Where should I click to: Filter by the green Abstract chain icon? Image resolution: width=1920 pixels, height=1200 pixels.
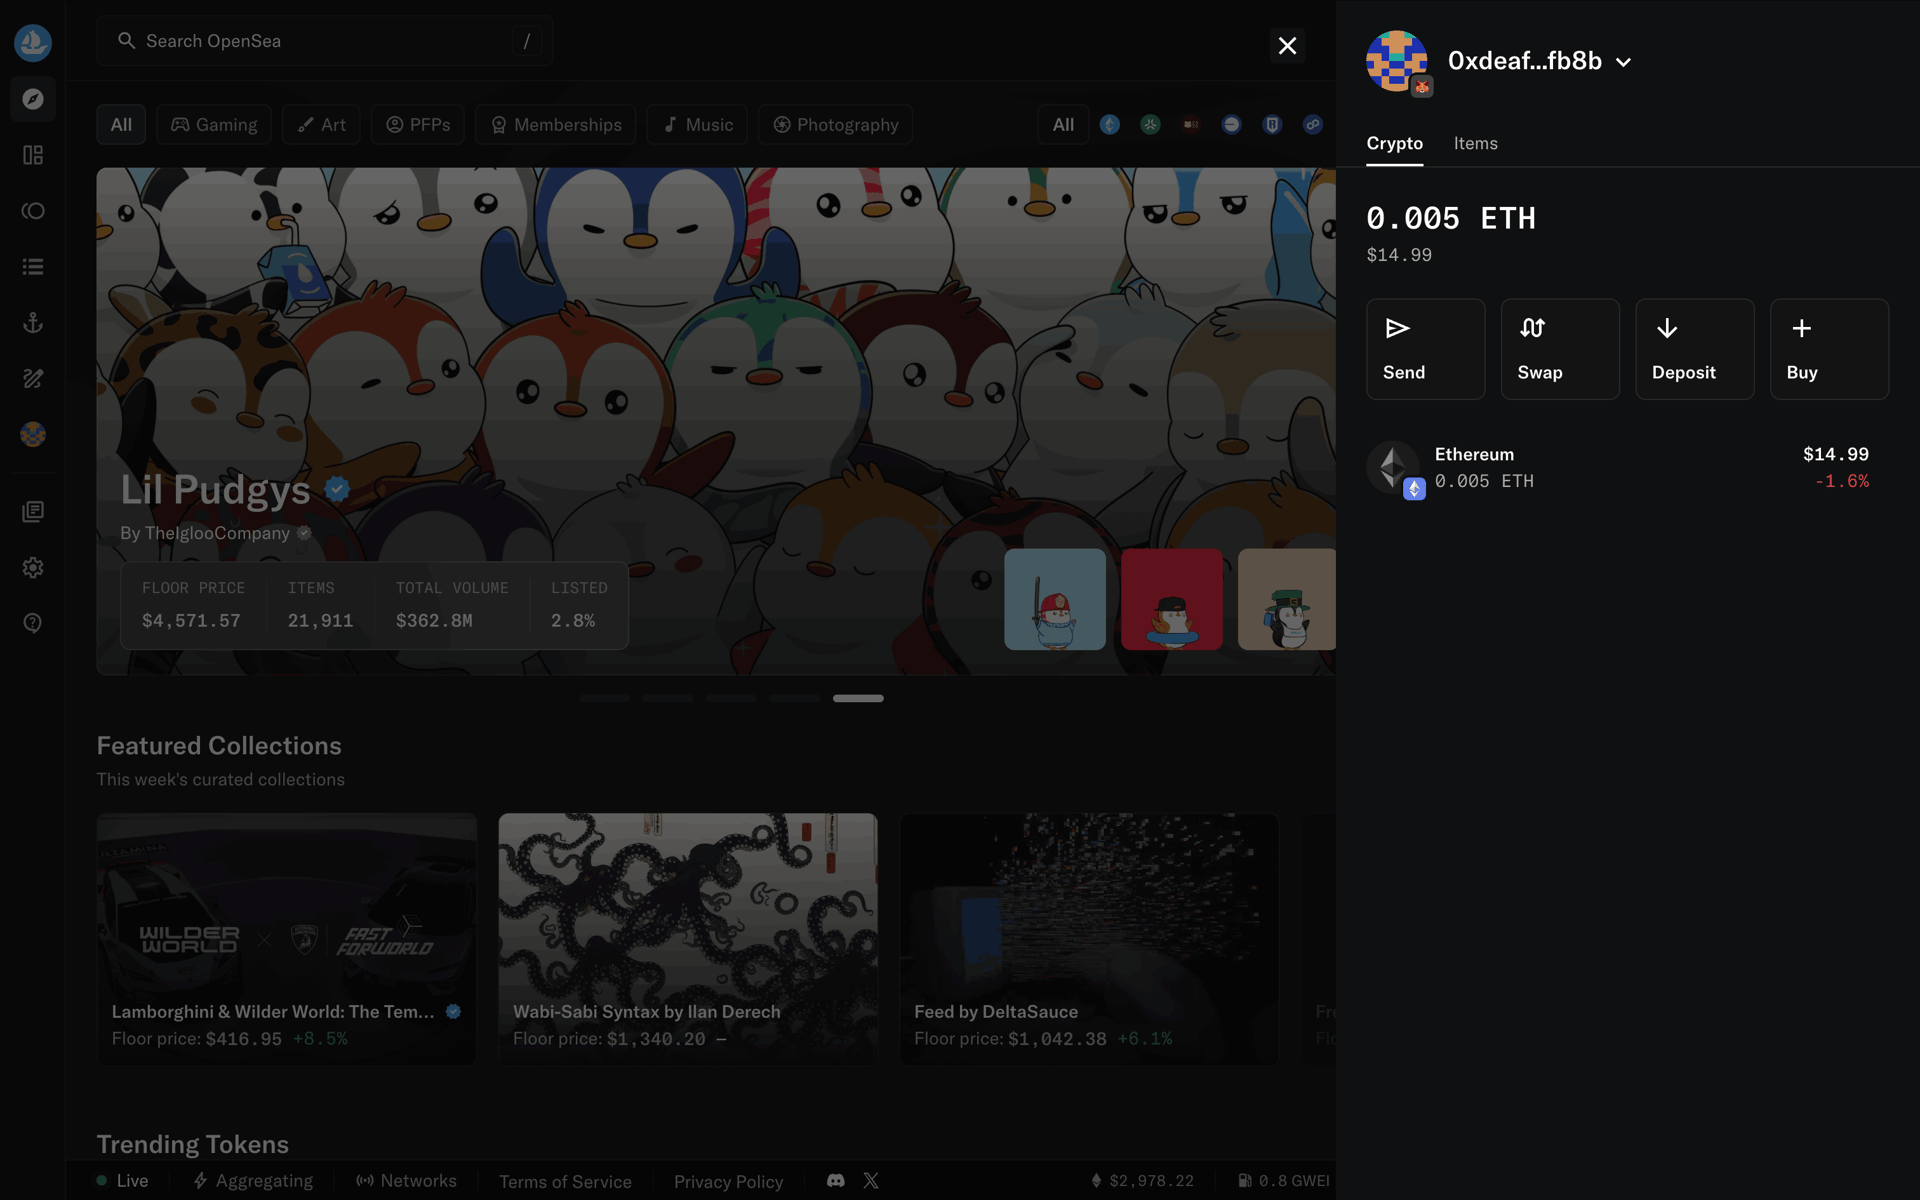(x=1151, y=125)
